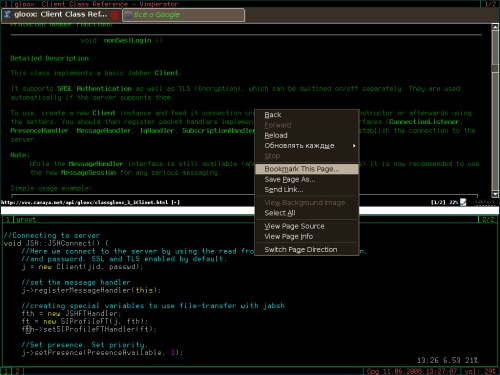The image size is (500, 375).
Task: Choose Send Link in context menu
Action: click(307, 190)
